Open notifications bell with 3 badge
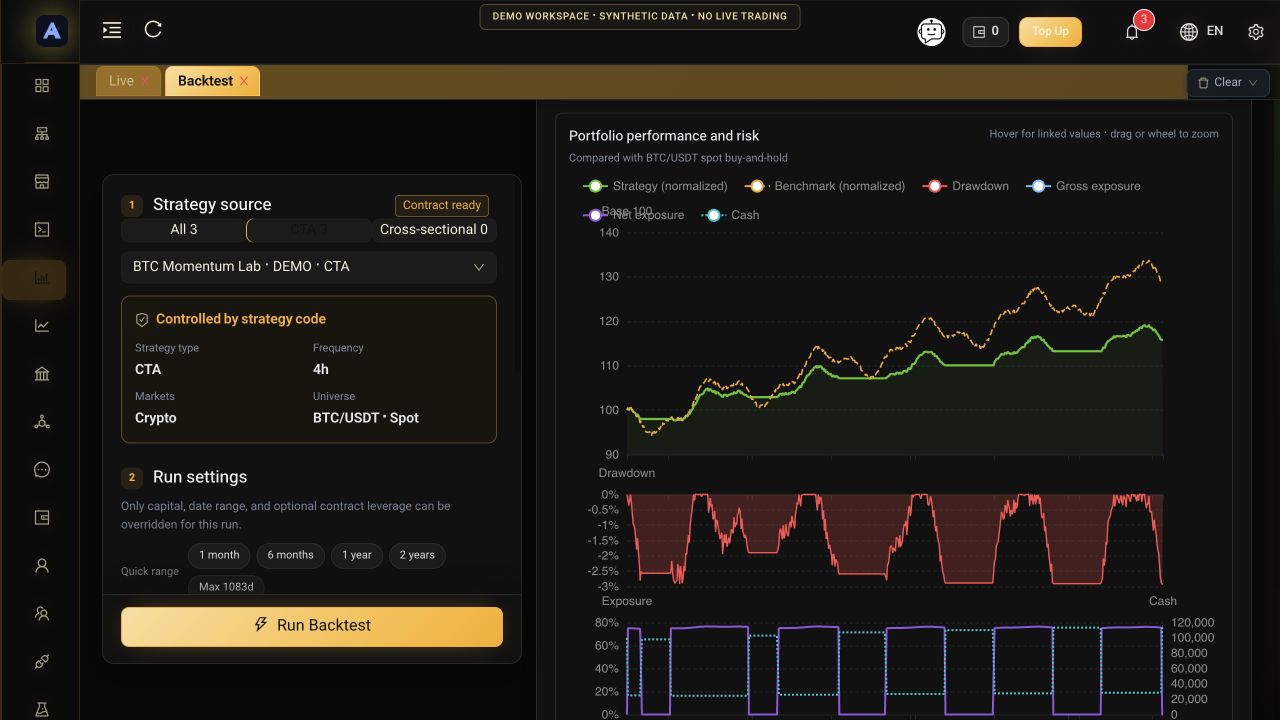 tap(1132, 32)
